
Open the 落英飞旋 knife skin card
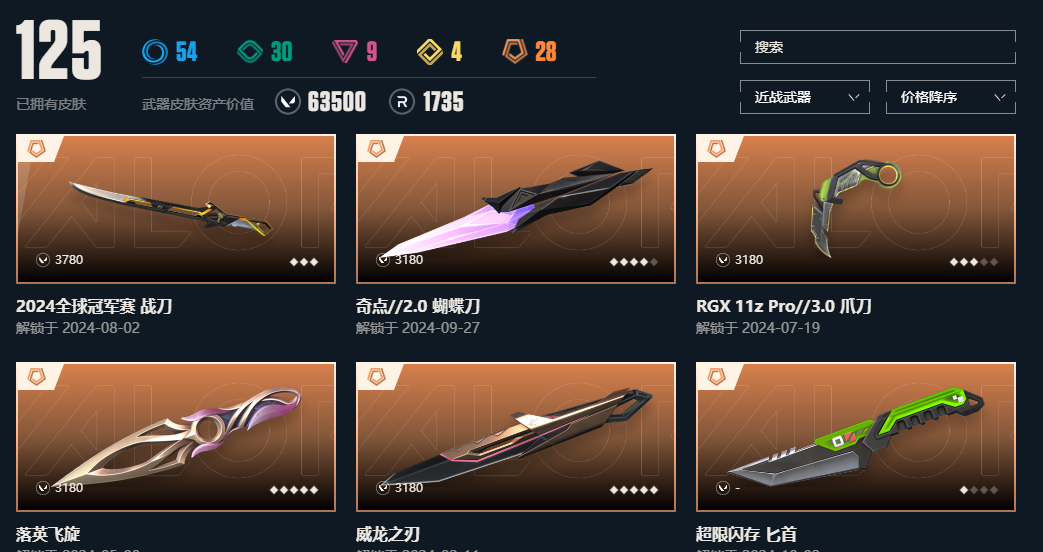point(176,437)
